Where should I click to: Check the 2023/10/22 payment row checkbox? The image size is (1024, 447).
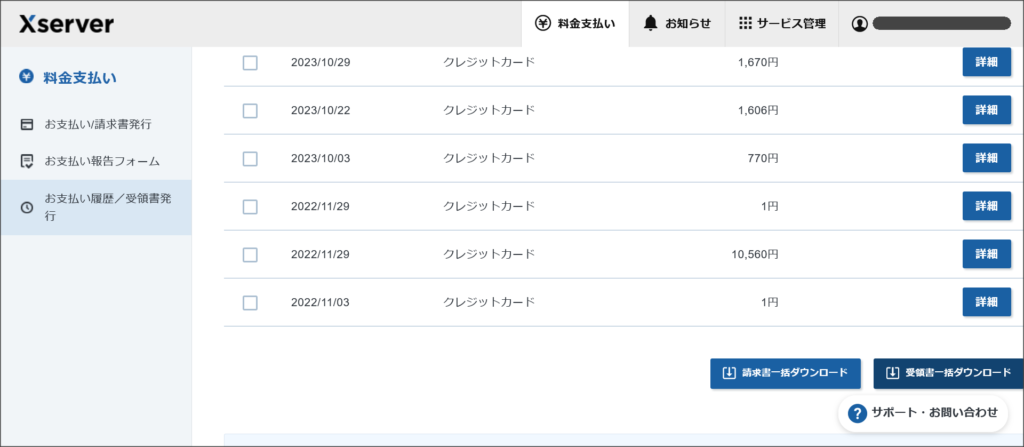250,110
